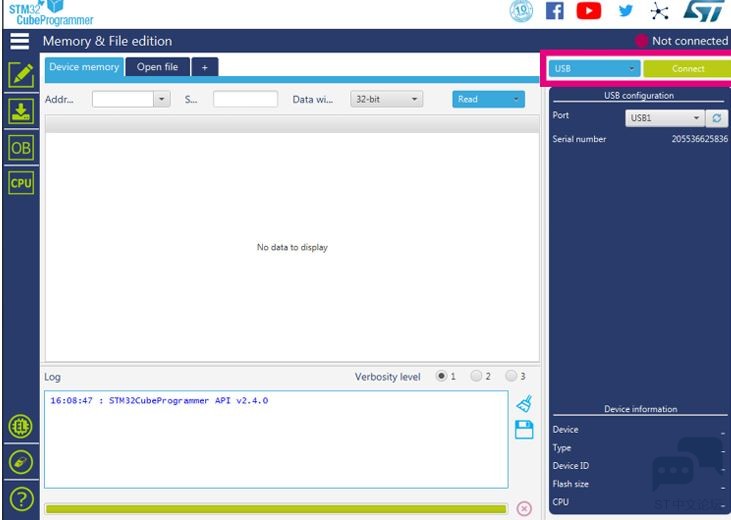The image size is (731, 520).
Task: Open the Option Bytes OB icon
Action: [x=20, y=147]
